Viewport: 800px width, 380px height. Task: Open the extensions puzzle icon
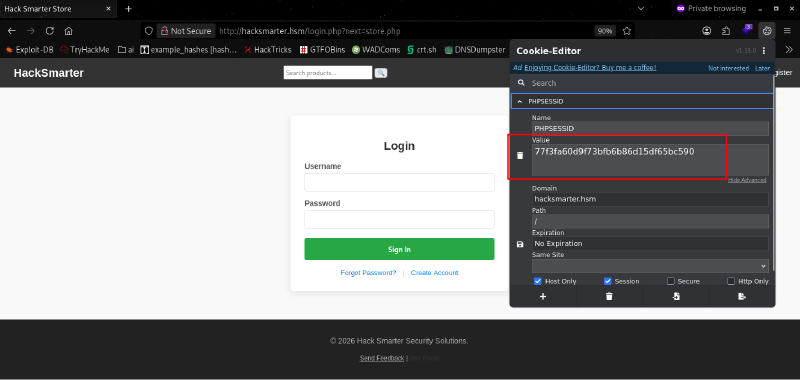click(726, 31)
